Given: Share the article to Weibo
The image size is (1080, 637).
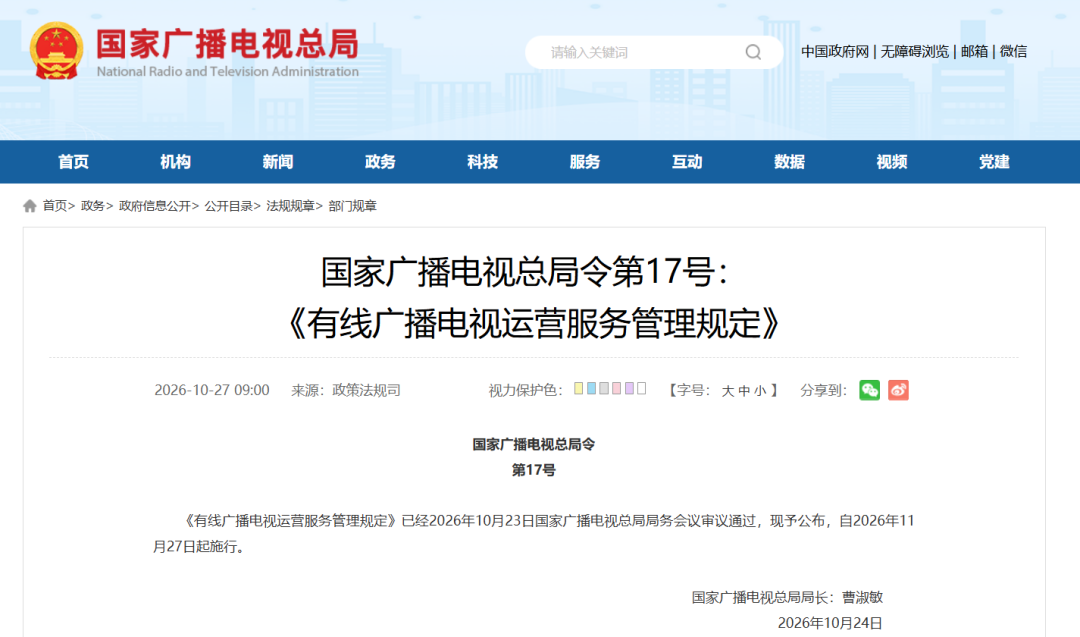Looking at the screenshot, I should tap(898, 390).
